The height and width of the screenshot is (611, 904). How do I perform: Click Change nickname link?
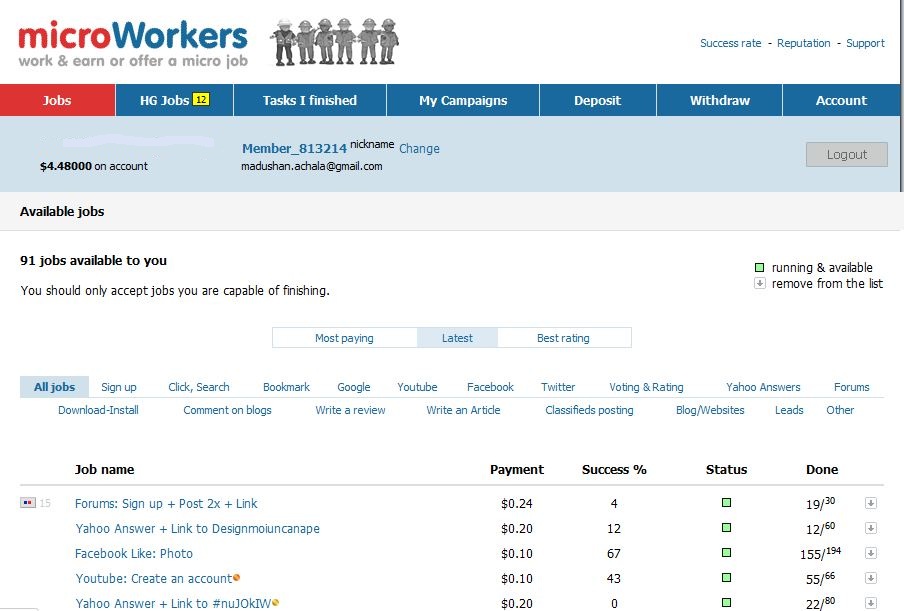419,149
